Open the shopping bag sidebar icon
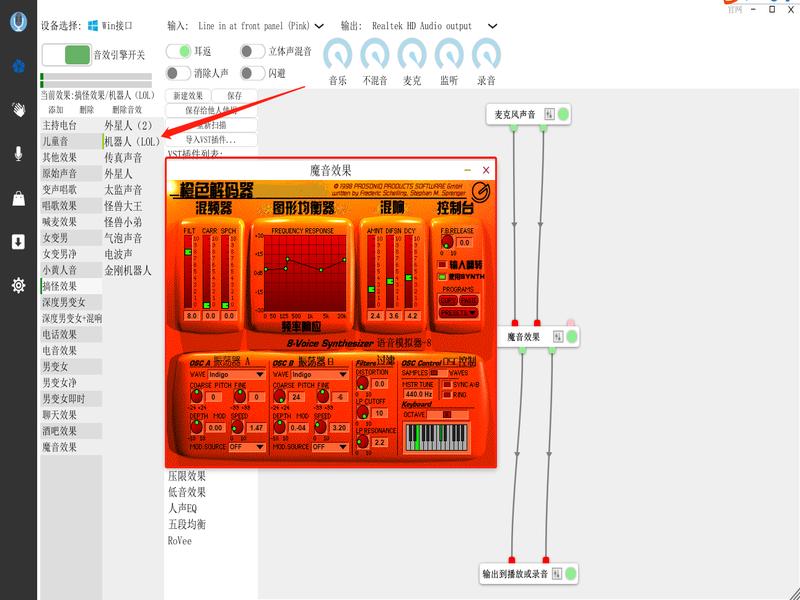This screenshot has width=800, height=600. (18, 198)
